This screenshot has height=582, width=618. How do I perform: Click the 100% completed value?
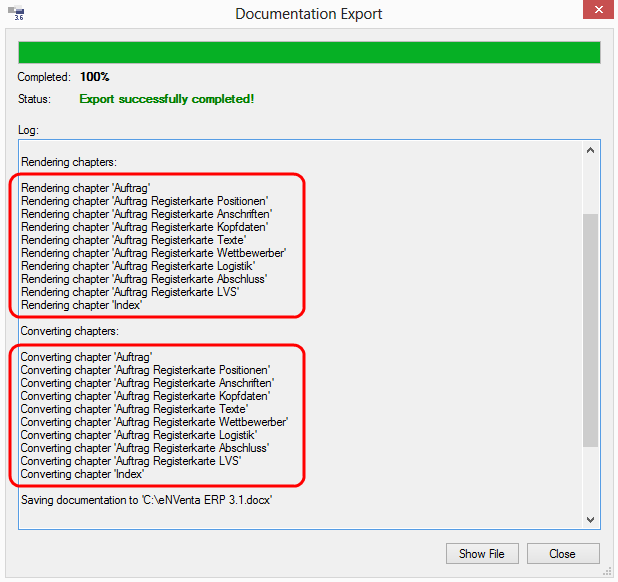pos(95,77)
